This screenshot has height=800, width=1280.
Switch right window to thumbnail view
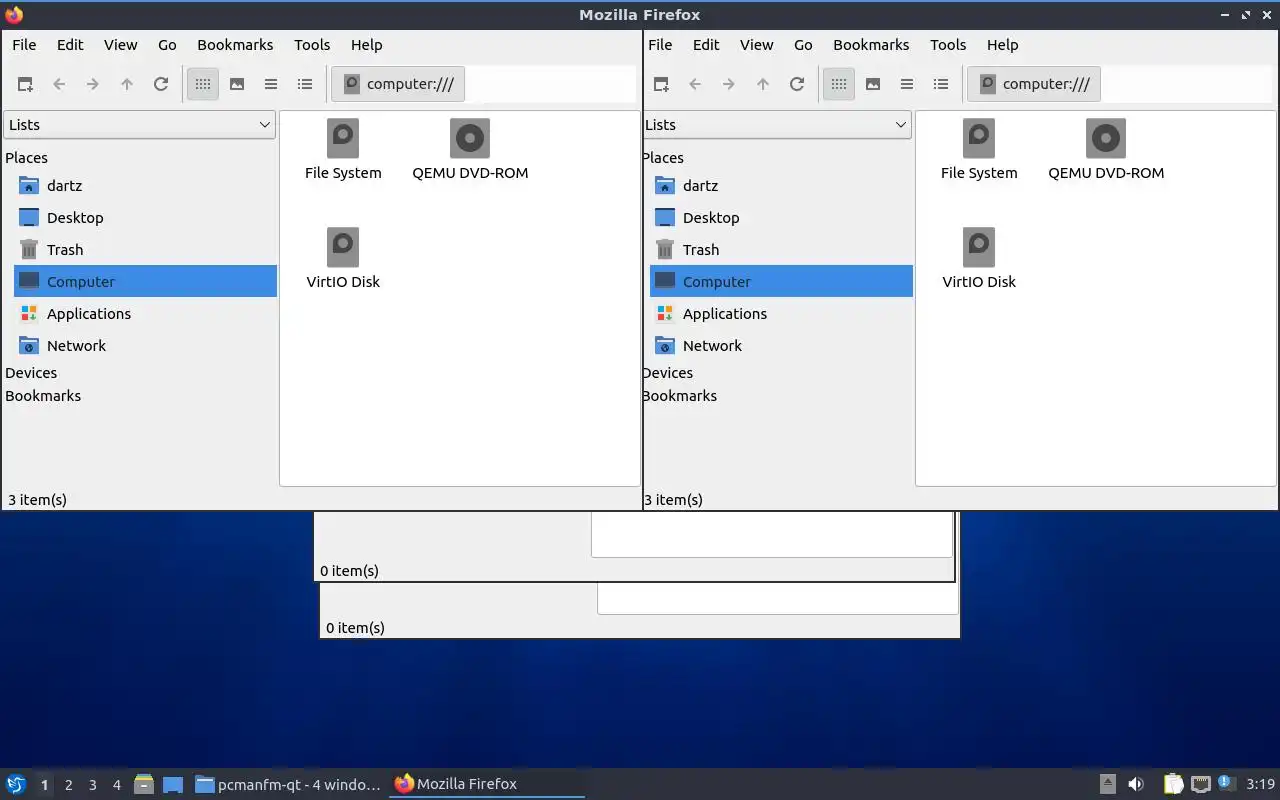click(873, 84)
